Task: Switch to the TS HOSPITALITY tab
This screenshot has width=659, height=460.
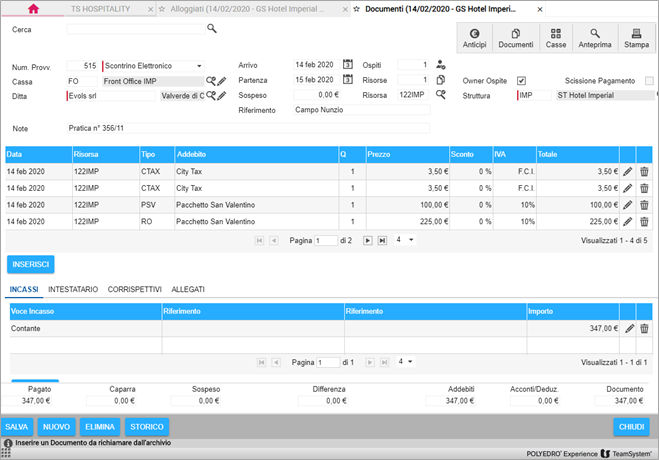Action: (100, 9)
